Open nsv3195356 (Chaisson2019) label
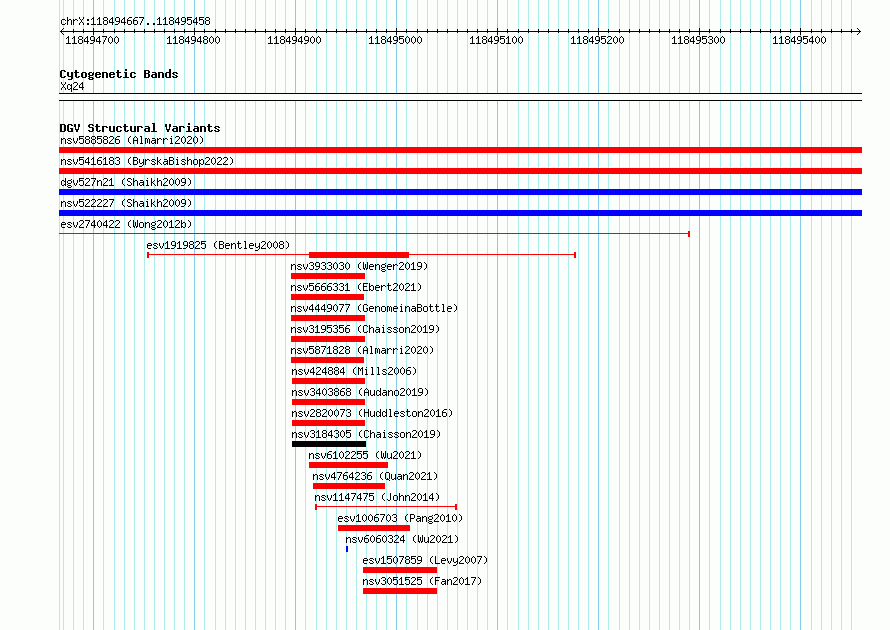The image size is (890, 630). point(365,329)
